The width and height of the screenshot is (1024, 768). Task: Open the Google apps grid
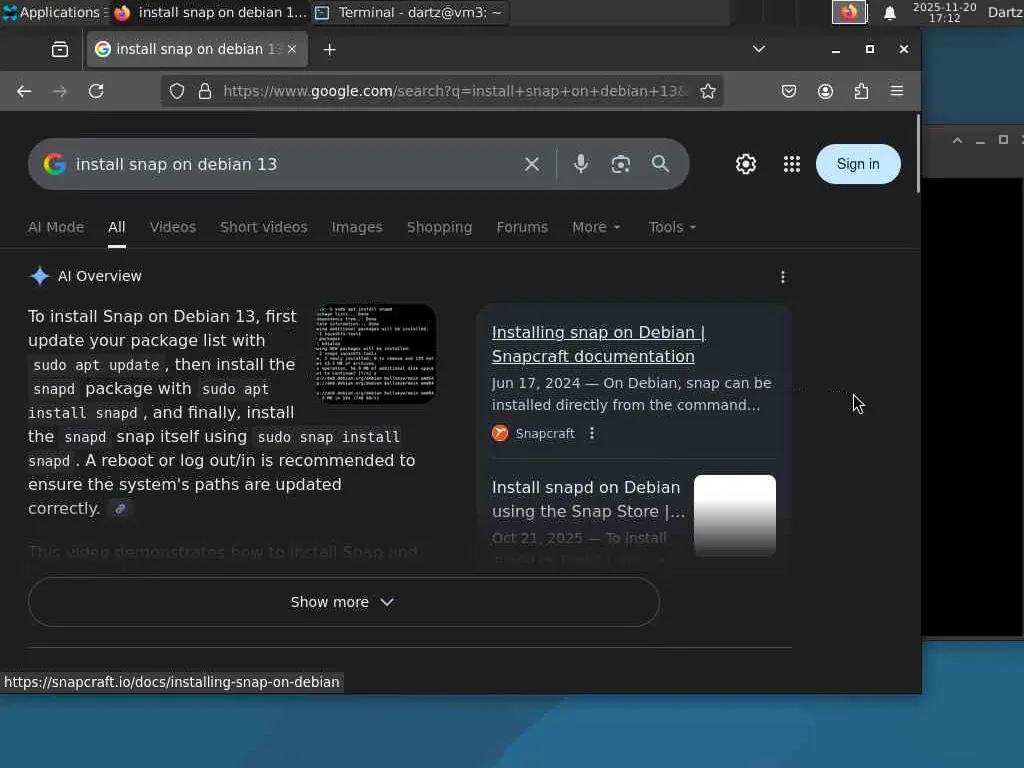(792, 164)
